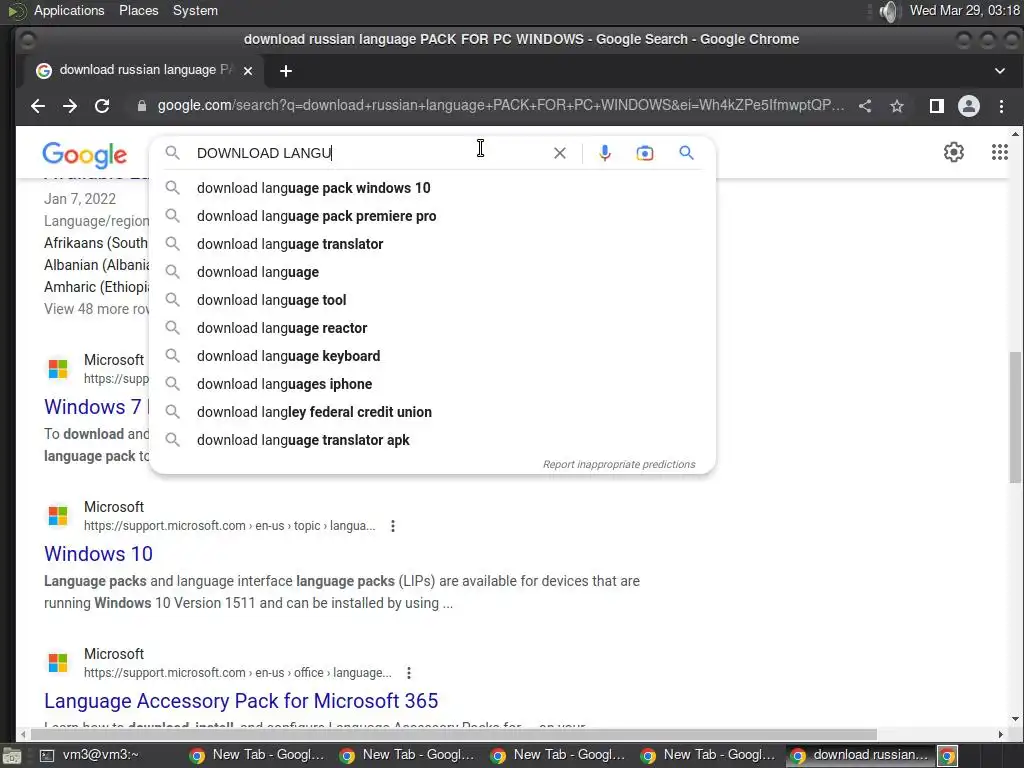This screenshot has width=1024, height=768.
Task: Reload the current page
Action: coord(102,106)
